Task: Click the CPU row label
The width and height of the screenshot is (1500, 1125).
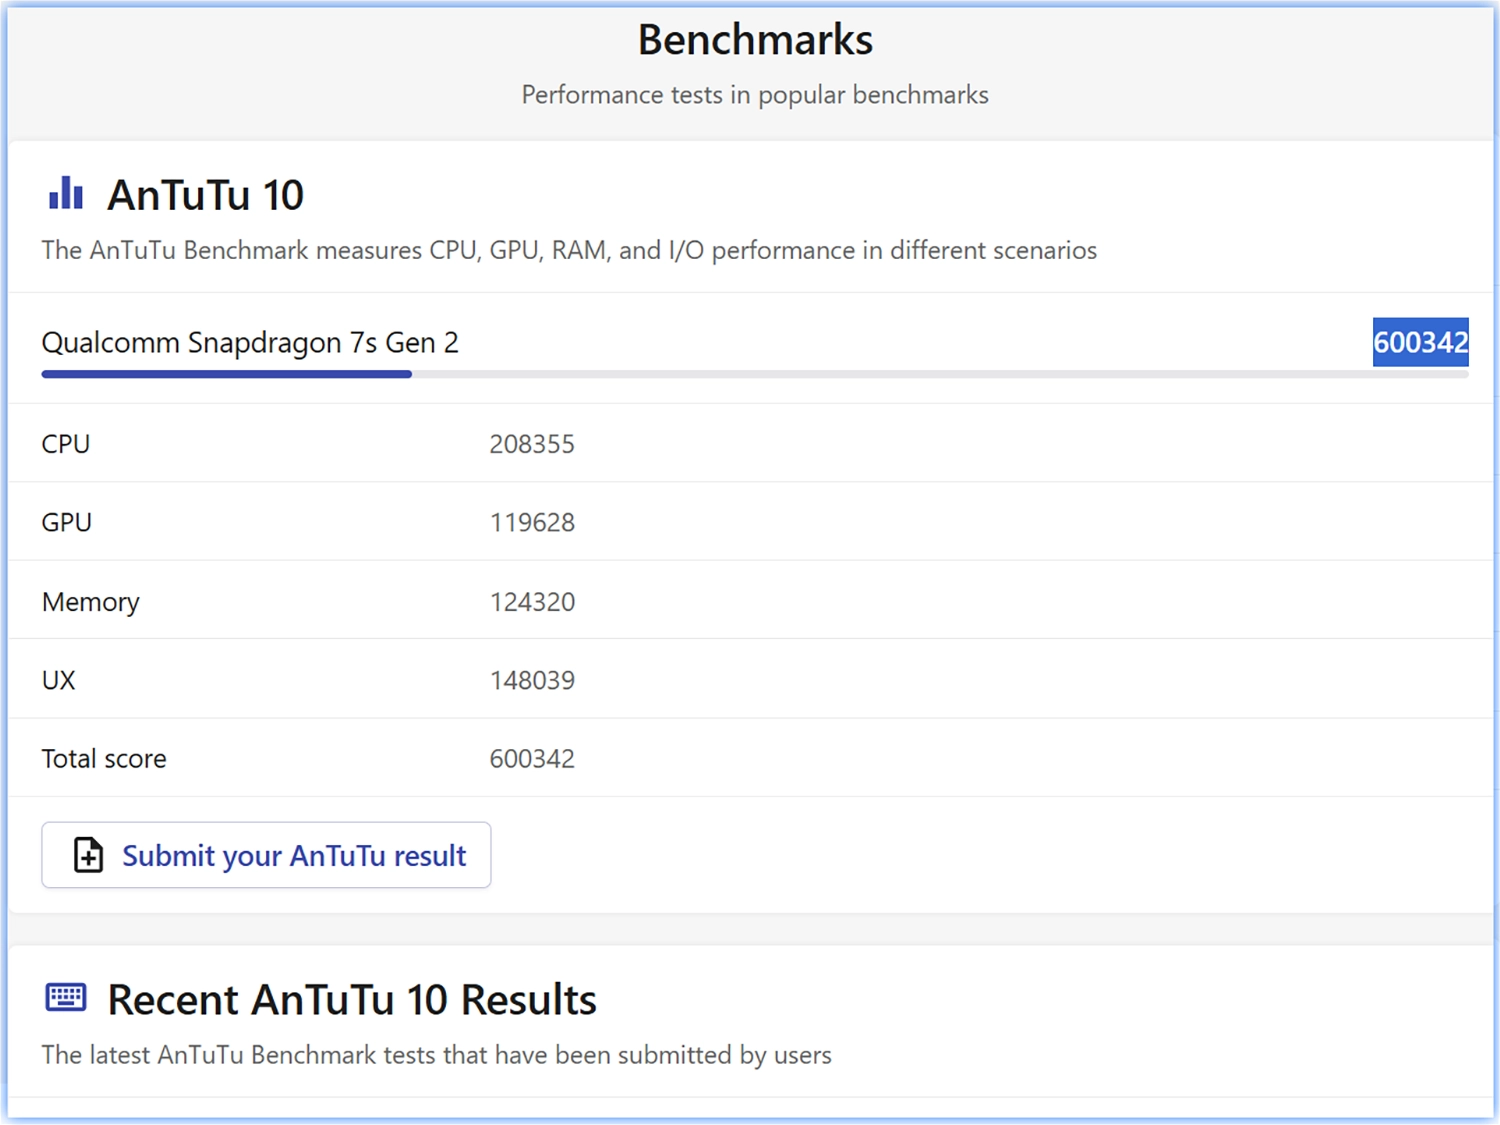Action: coord(66,444)
